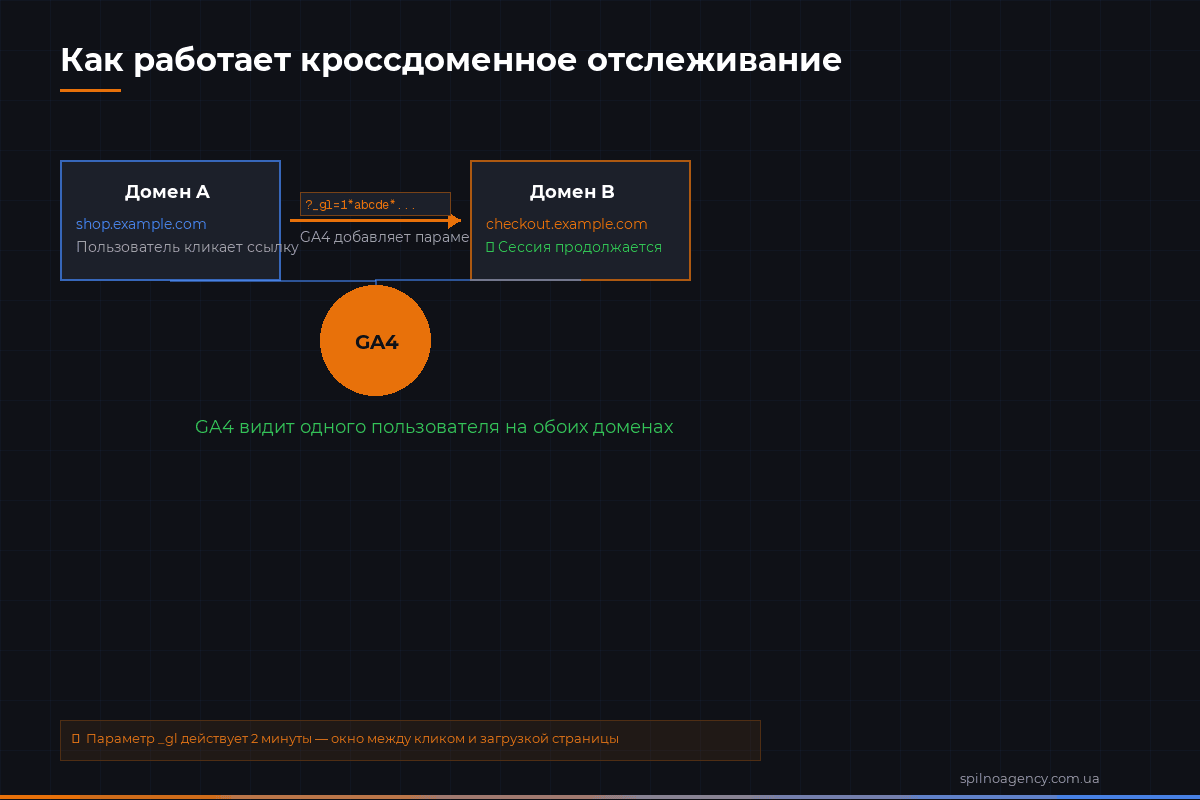Click the _gl 2-minute parameter note

point(410,740)
